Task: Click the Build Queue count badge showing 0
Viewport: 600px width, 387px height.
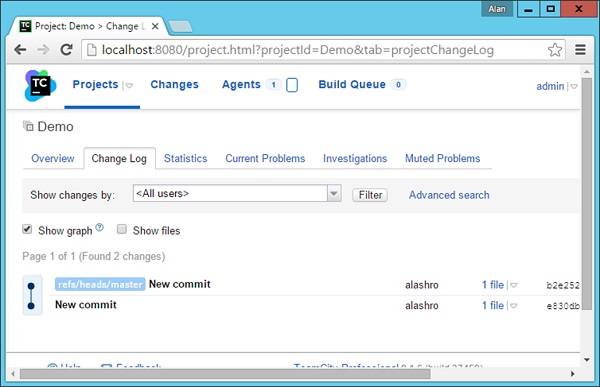Action: (x=398, y=85)
